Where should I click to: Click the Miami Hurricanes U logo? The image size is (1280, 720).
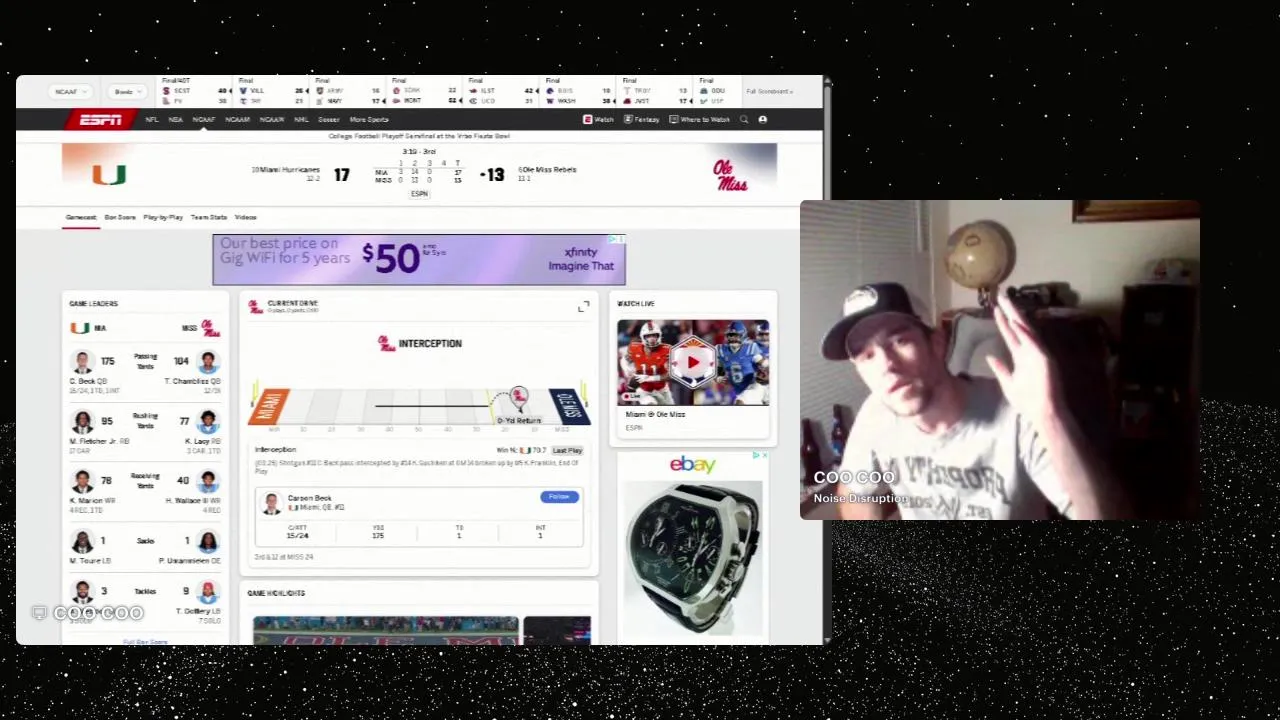pyautogui.click(x=109, y=175)
